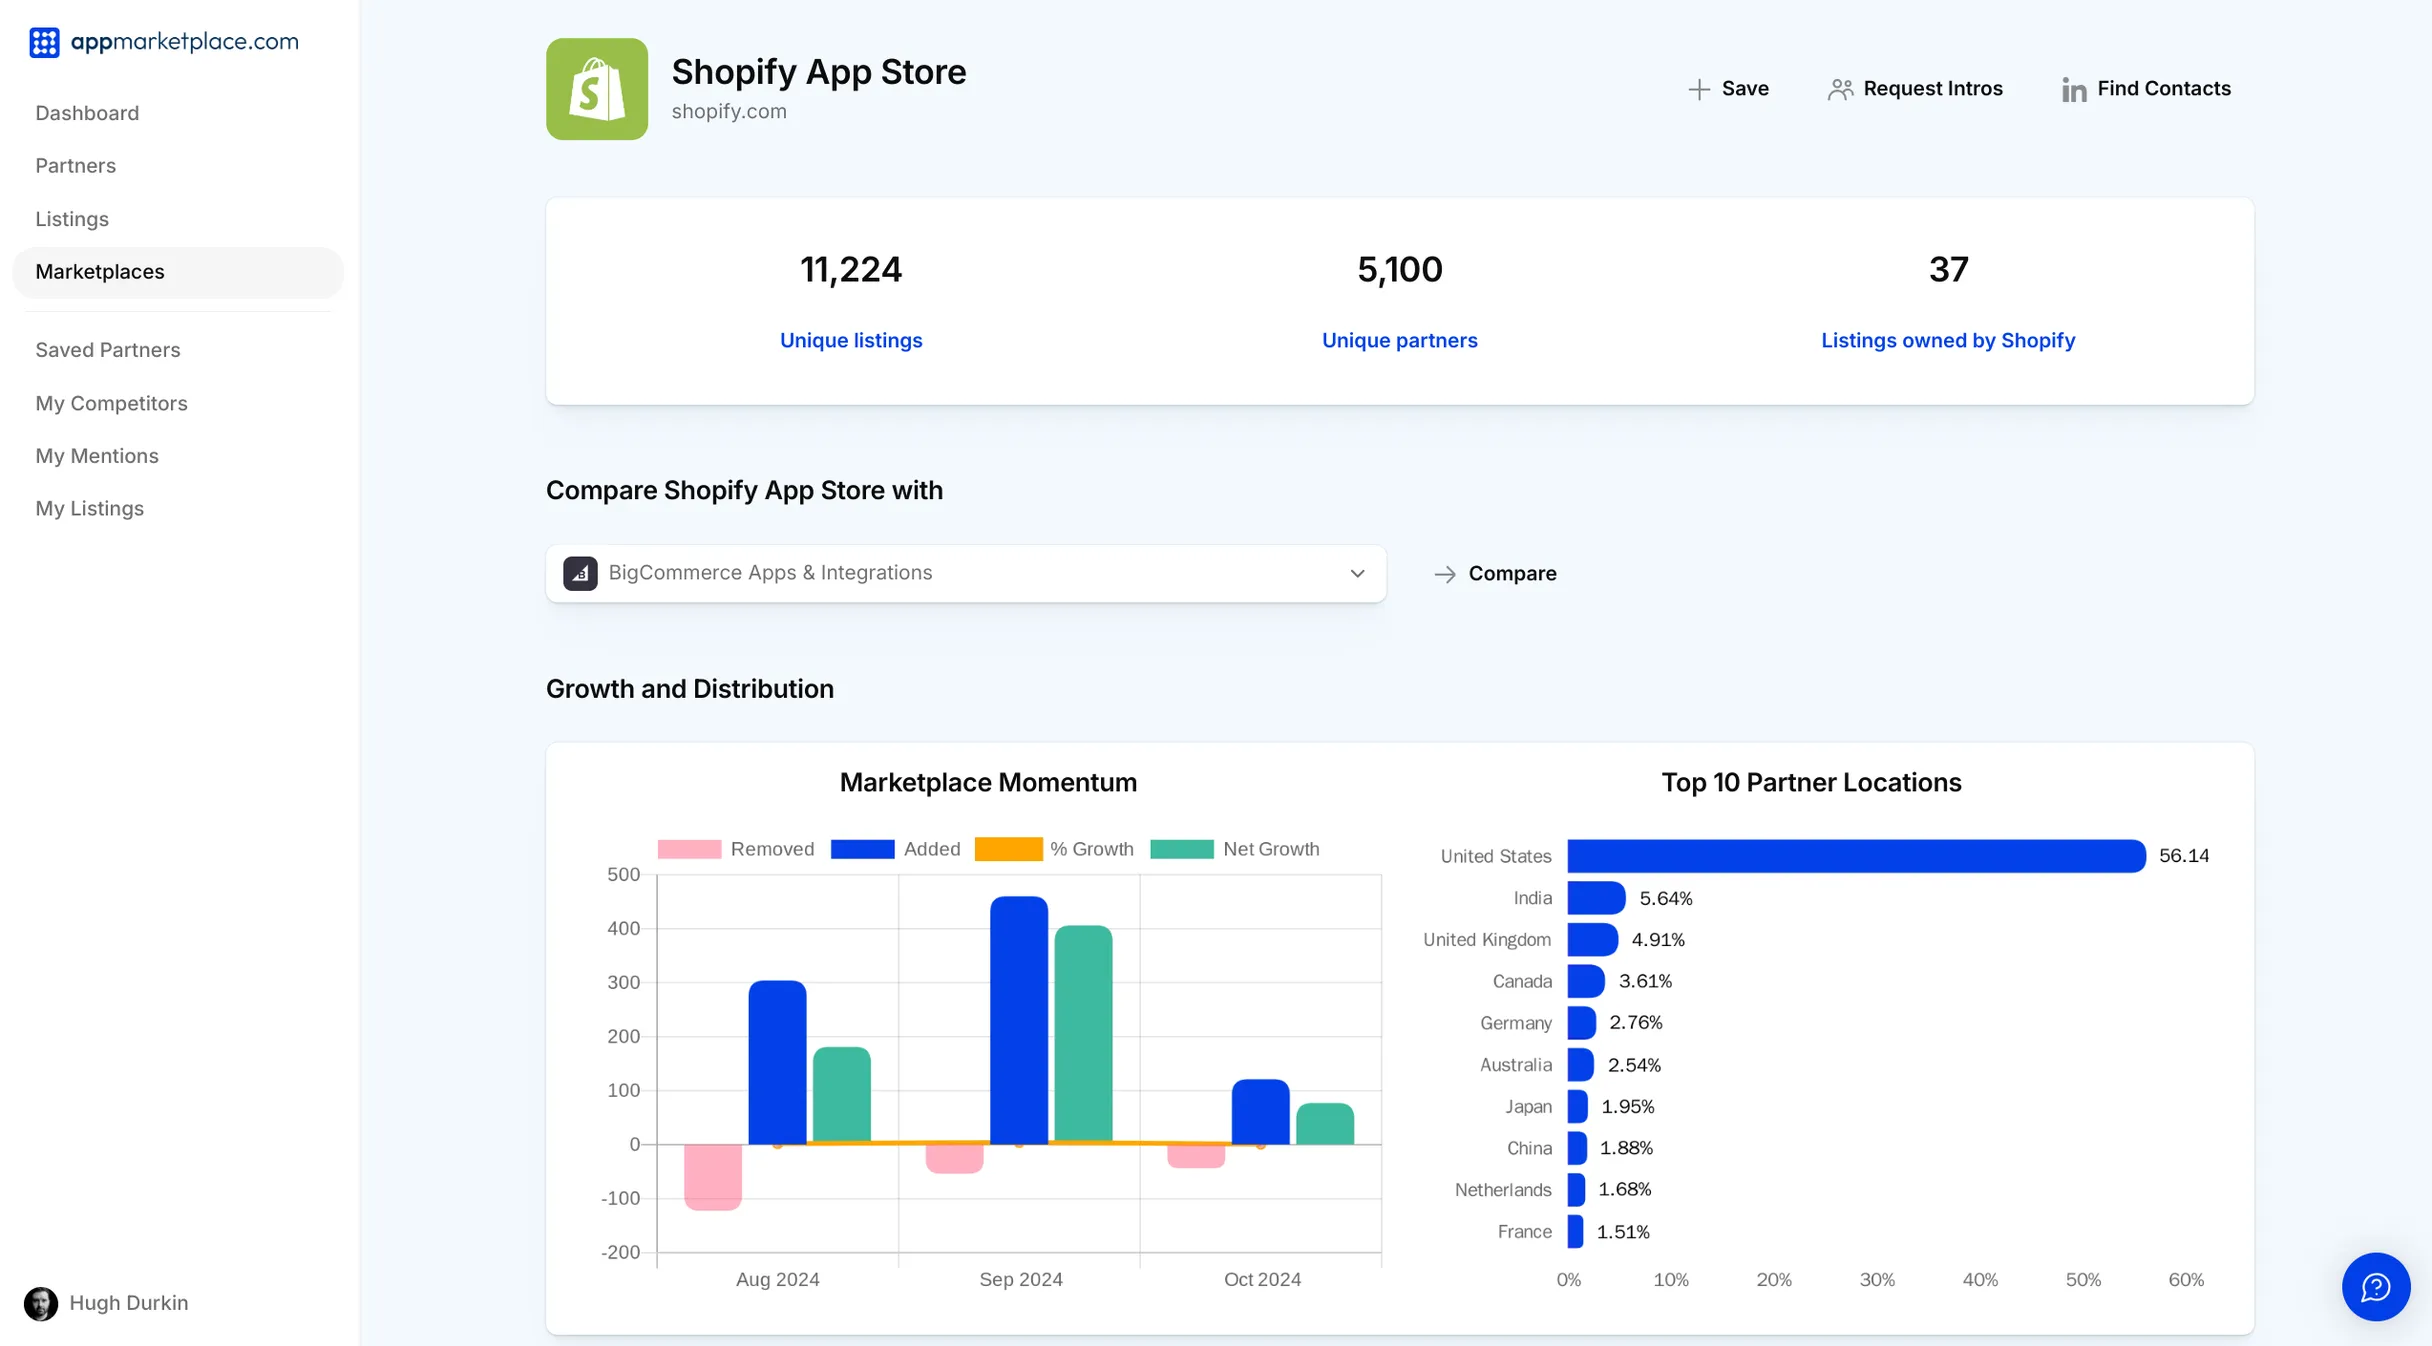
Task: Select Marketplaces in the sidebar
Action: point(178,272)
